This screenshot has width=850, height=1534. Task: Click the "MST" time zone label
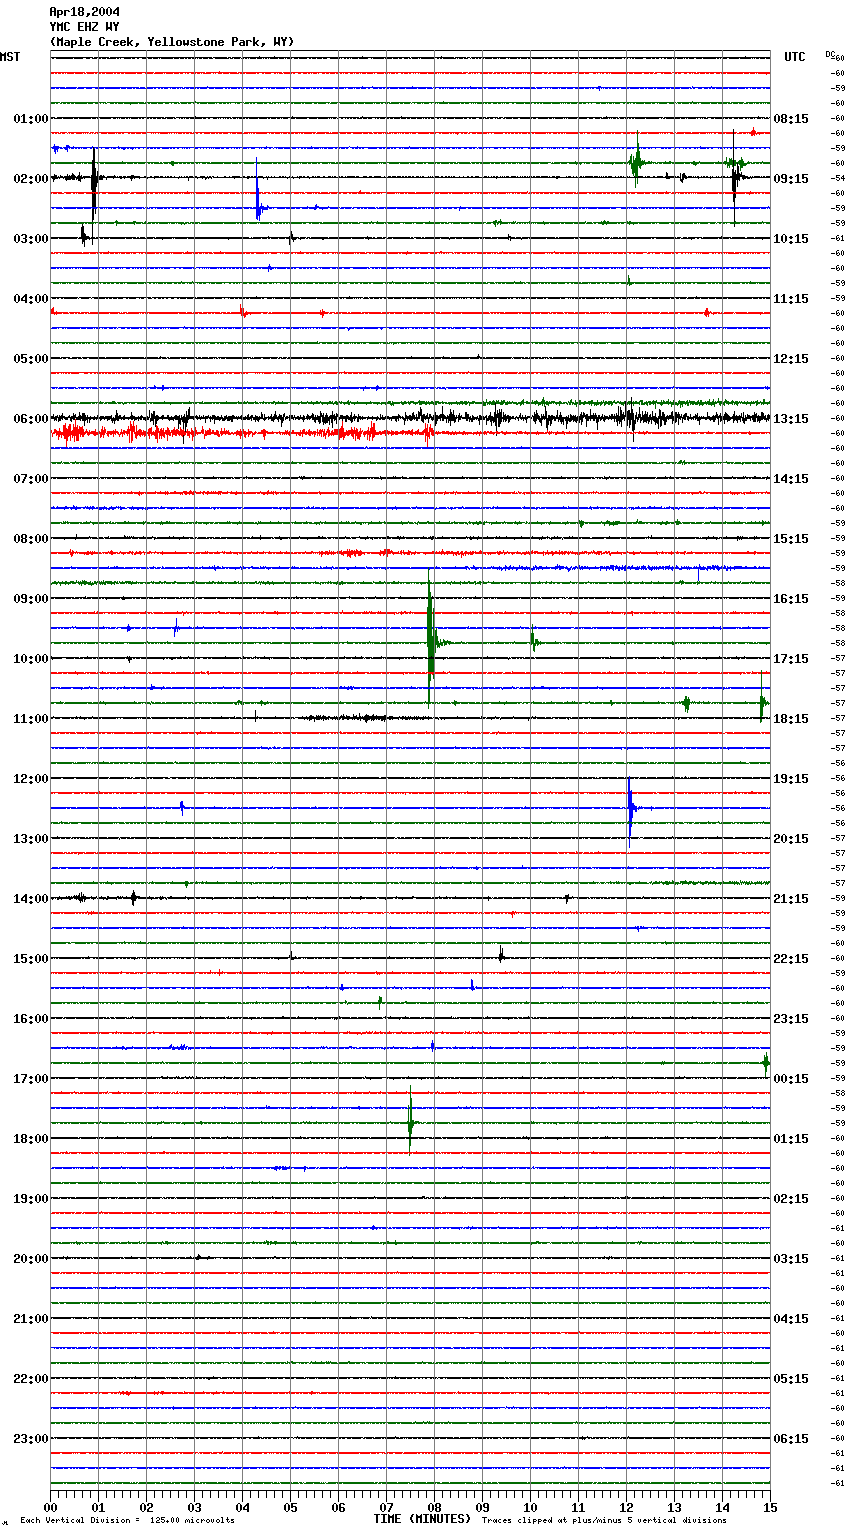(x=10, y=57)
